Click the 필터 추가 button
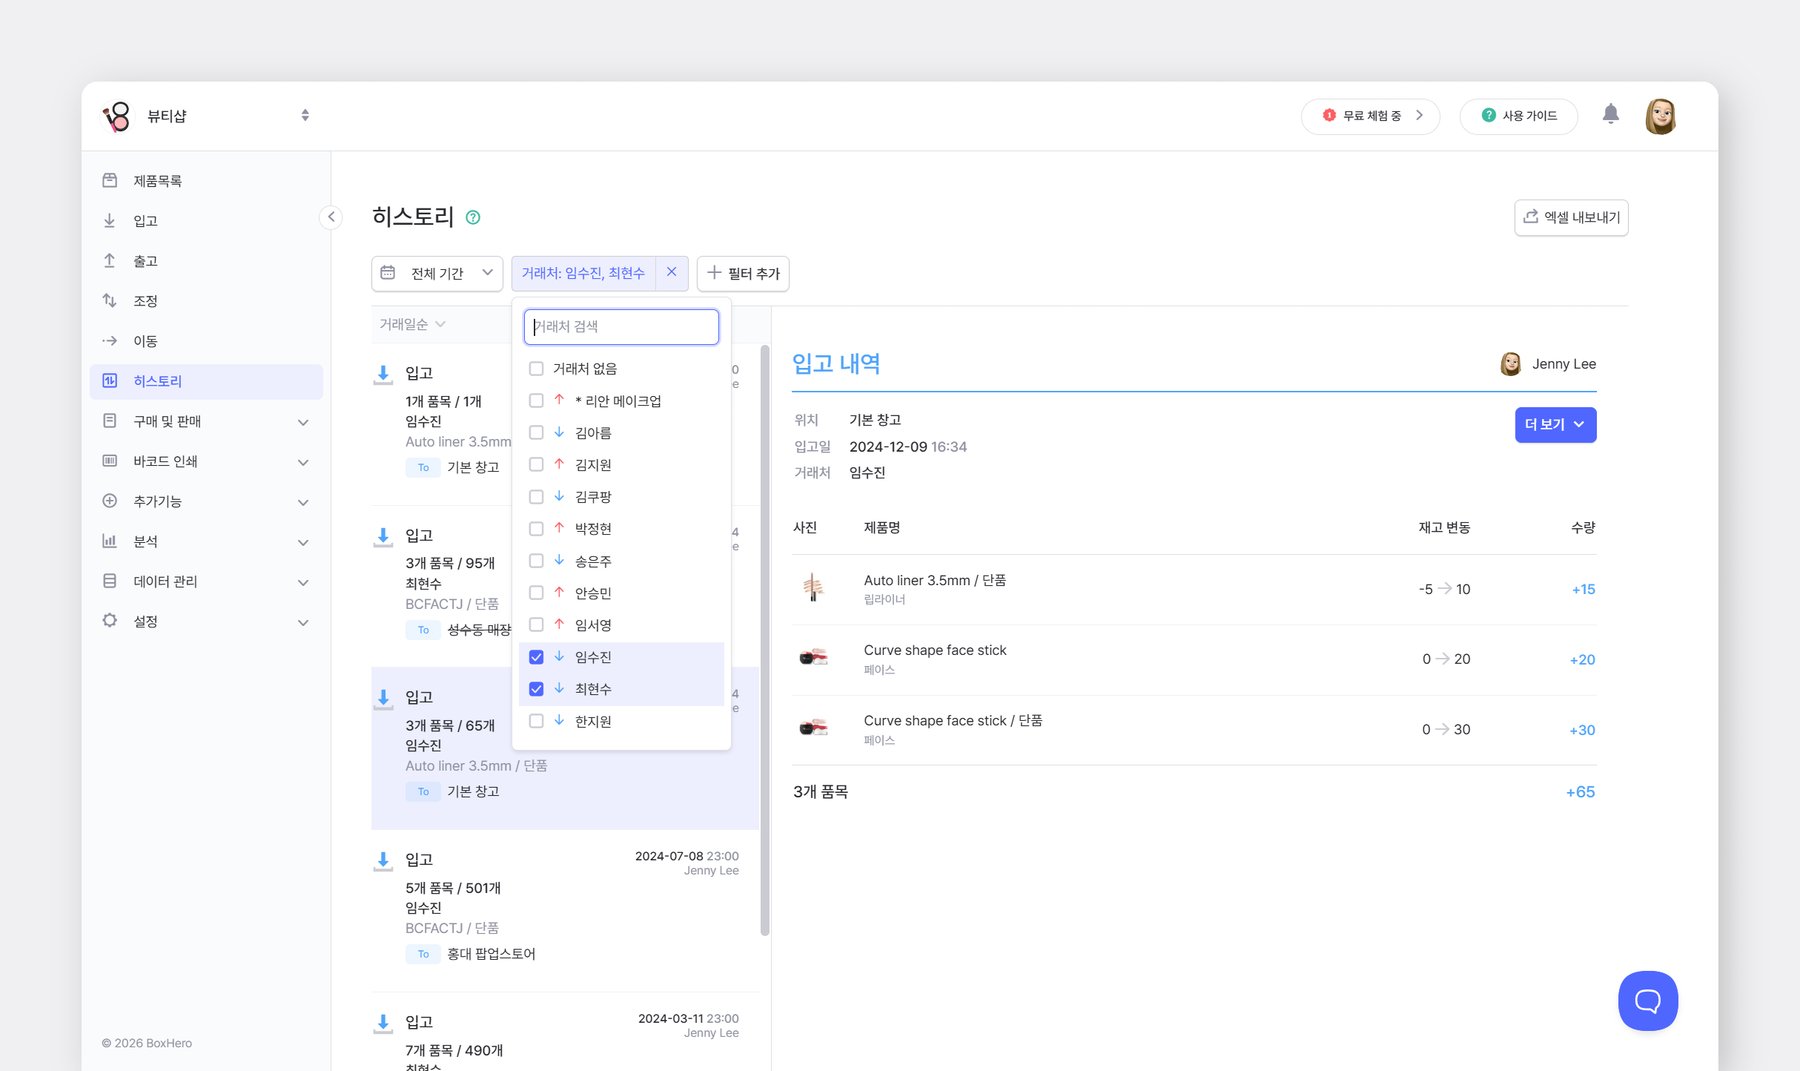Viewport: 1800px width, 1071px height. click(x=743, y=273)
